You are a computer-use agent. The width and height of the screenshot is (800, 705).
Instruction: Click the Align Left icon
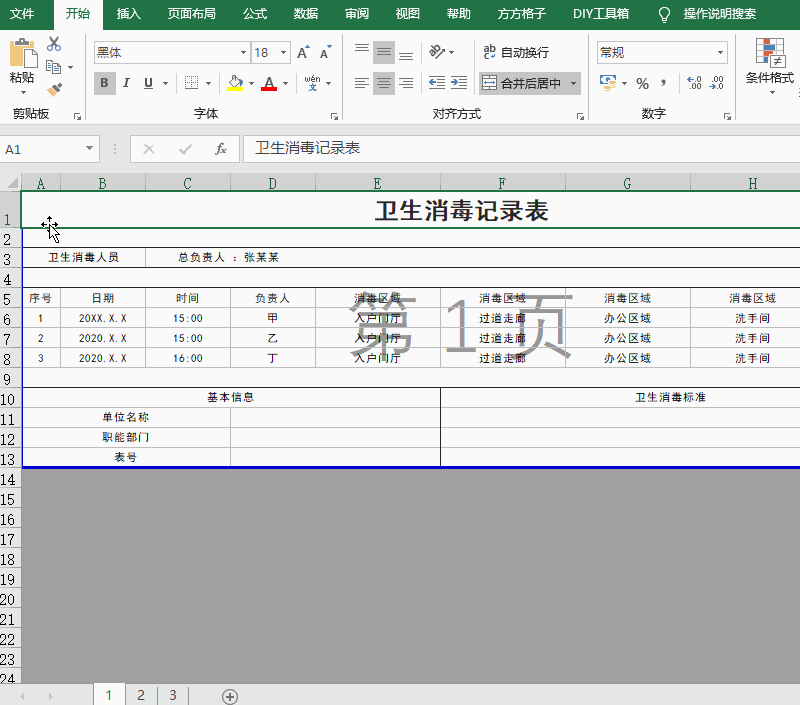click(x=362, y=83)
